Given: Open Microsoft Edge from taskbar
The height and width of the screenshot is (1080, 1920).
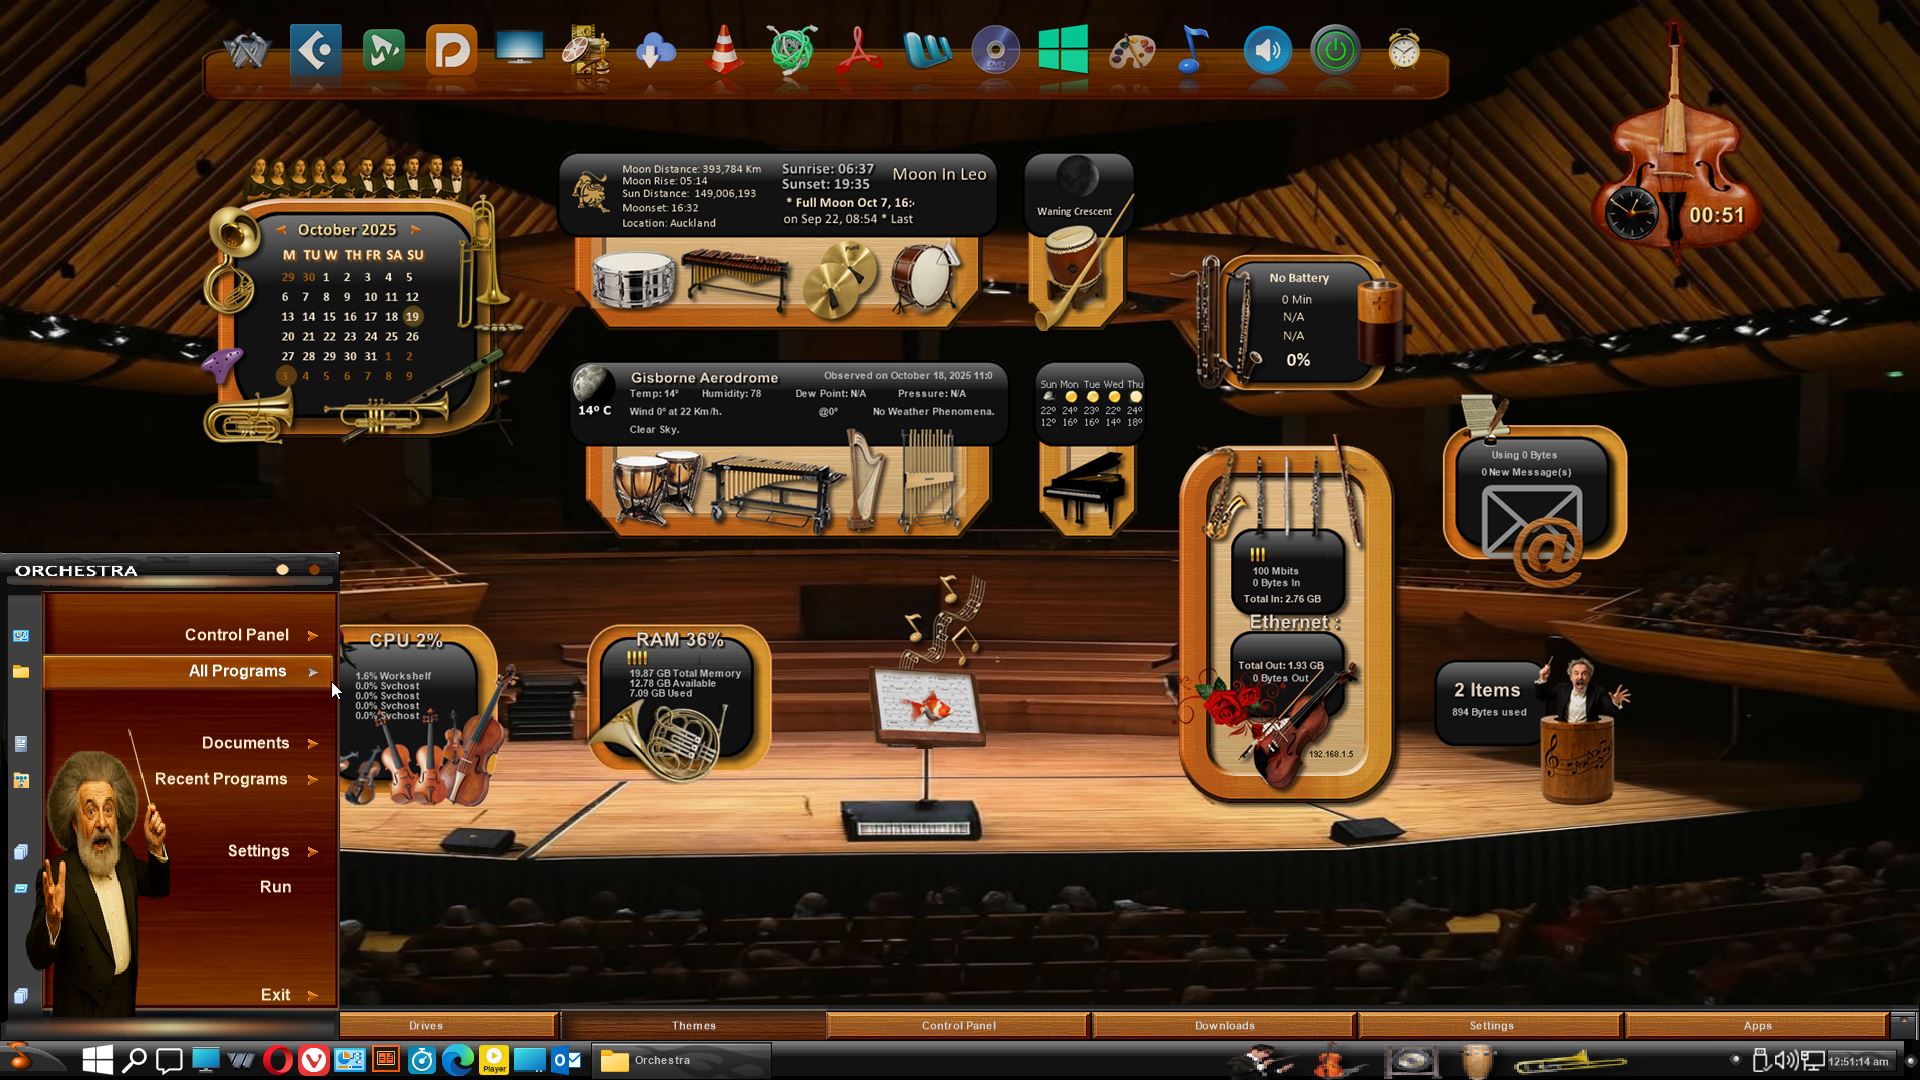Looking at the screenshot, I should (x=457, y=1060).
